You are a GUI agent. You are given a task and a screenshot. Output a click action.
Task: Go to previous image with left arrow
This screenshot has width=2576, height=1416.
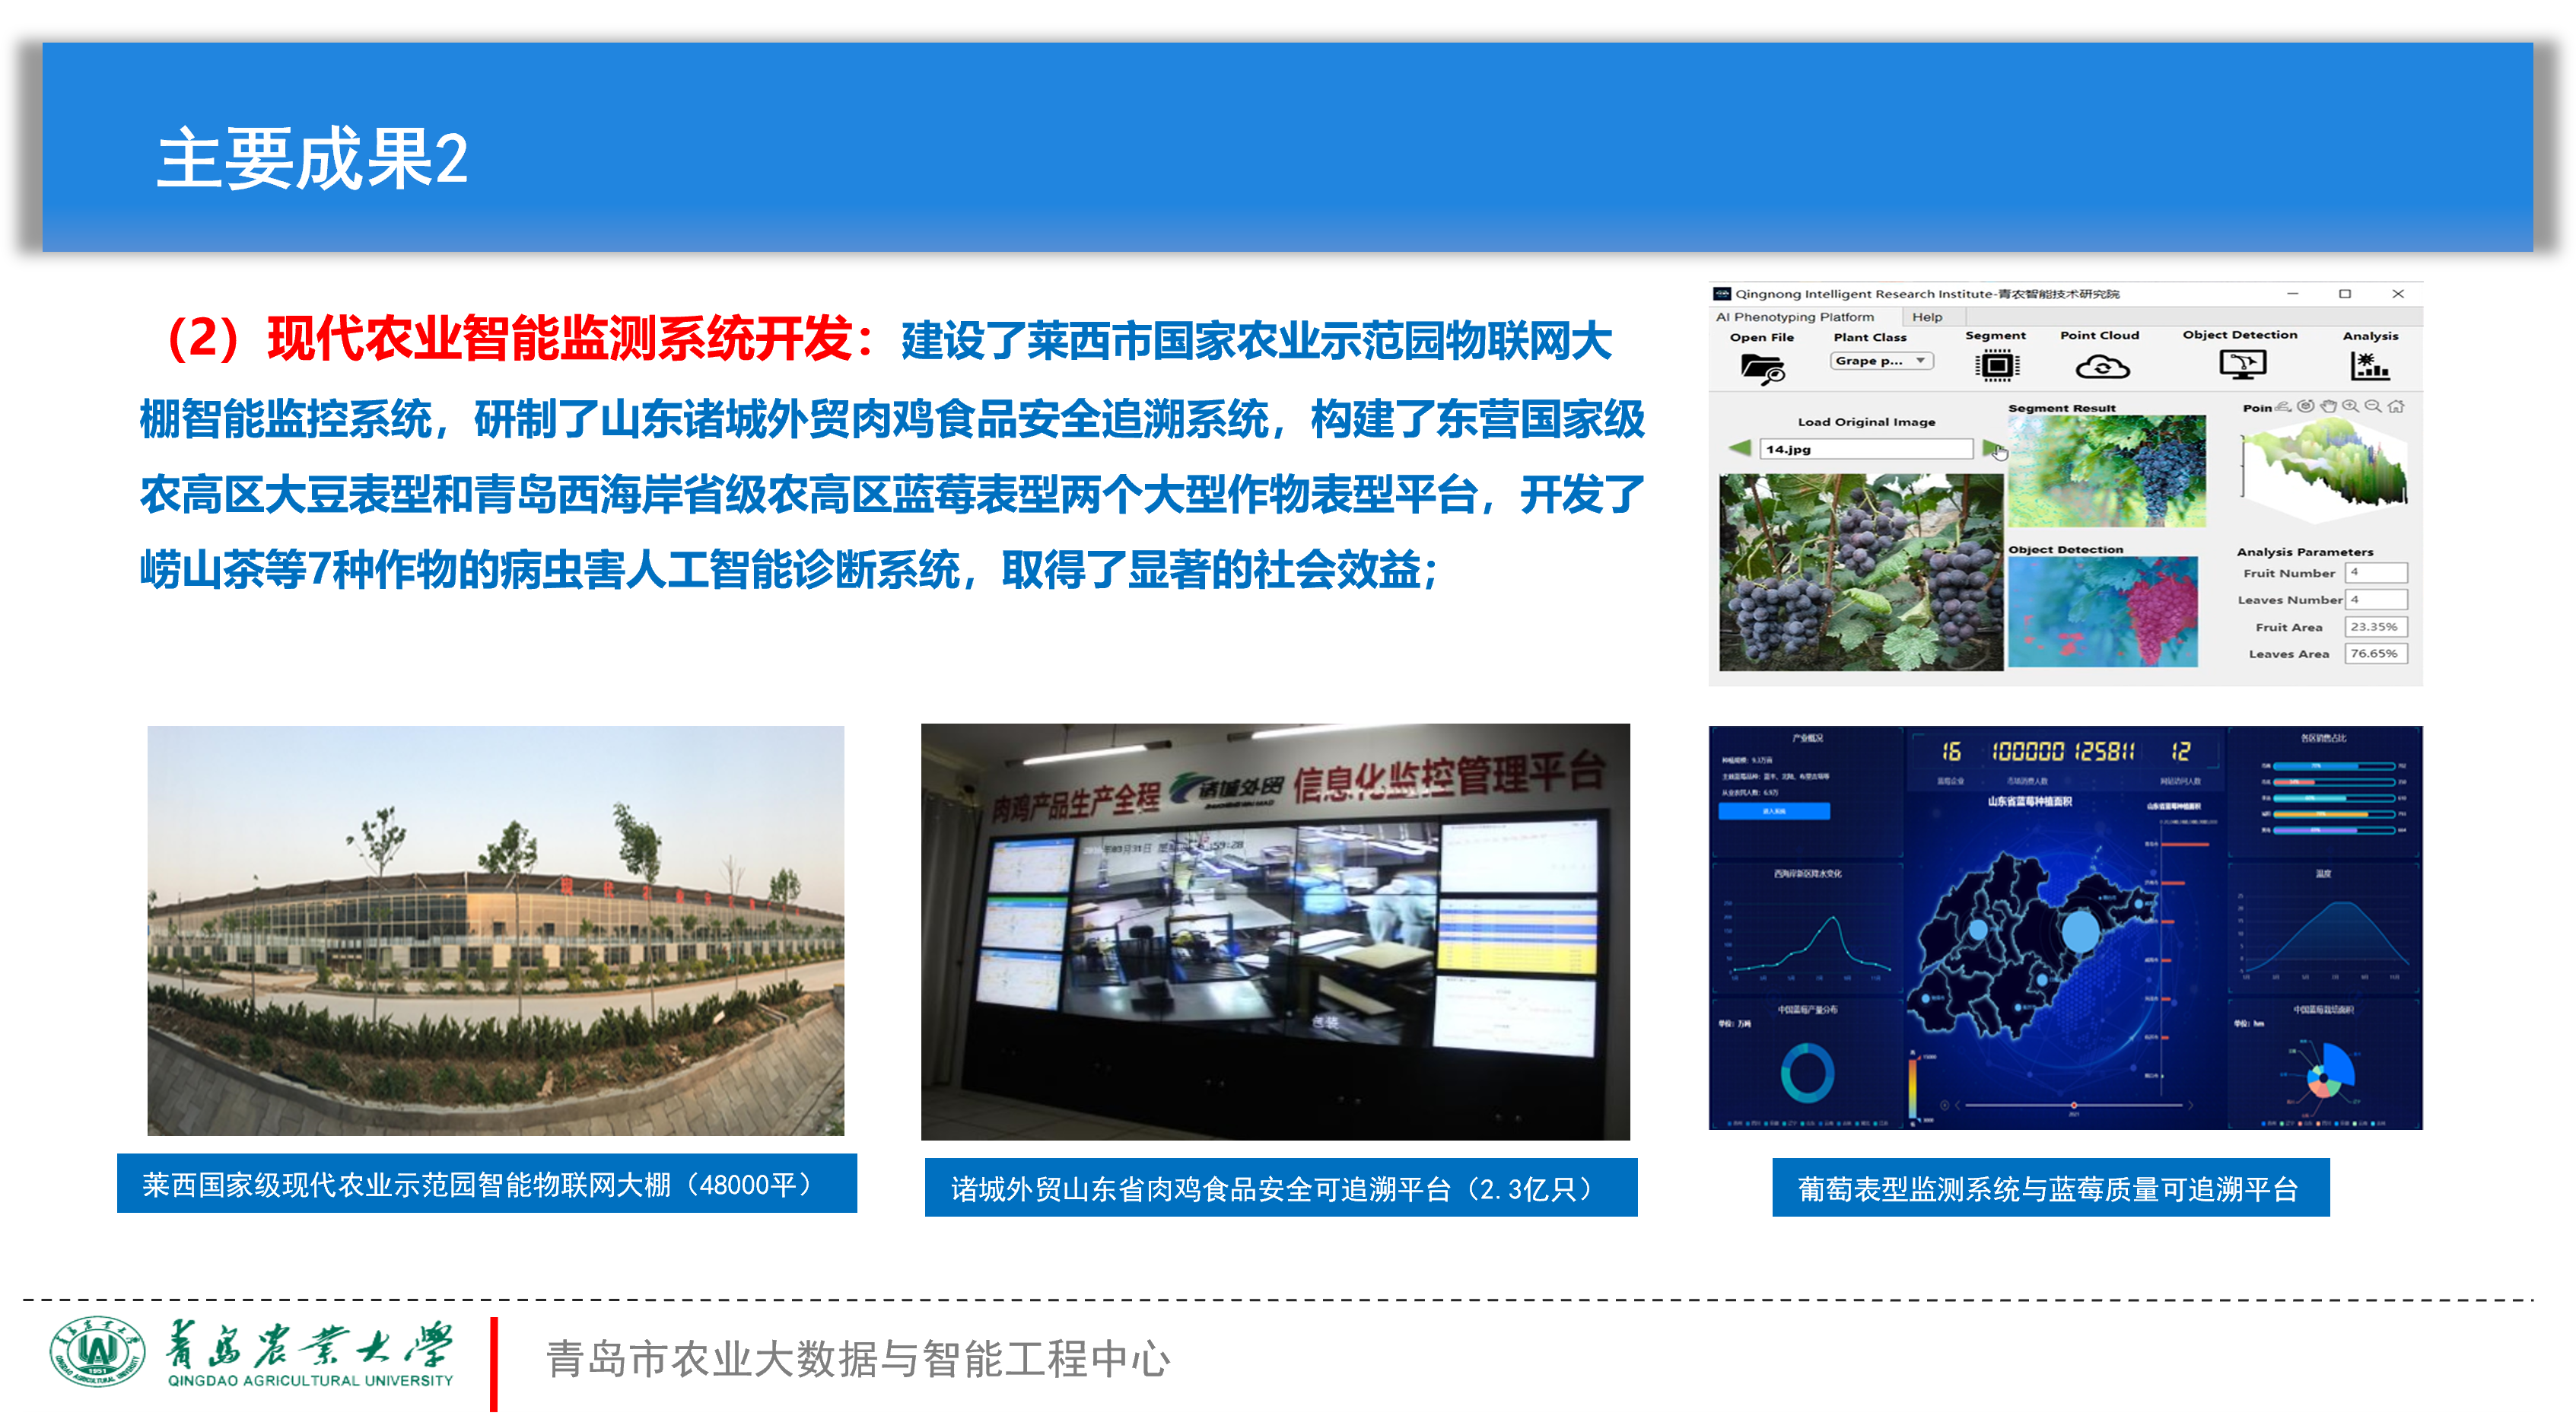(x=1739, y=449)
